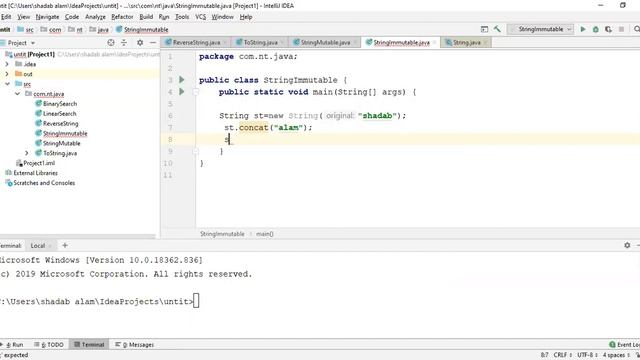Open the Run tool window tab
The image size is (640, 360).
pyautogui.click(x=14, y=344)
